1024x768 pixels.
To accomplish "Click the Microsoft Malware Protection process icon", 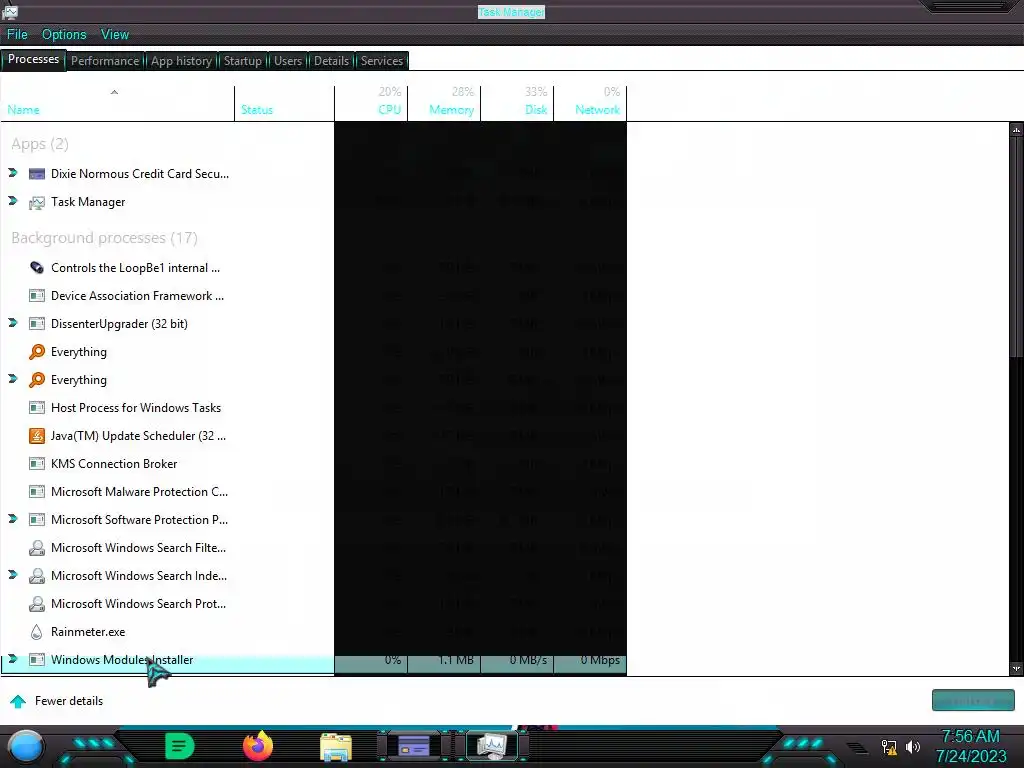I will point(37,492).
